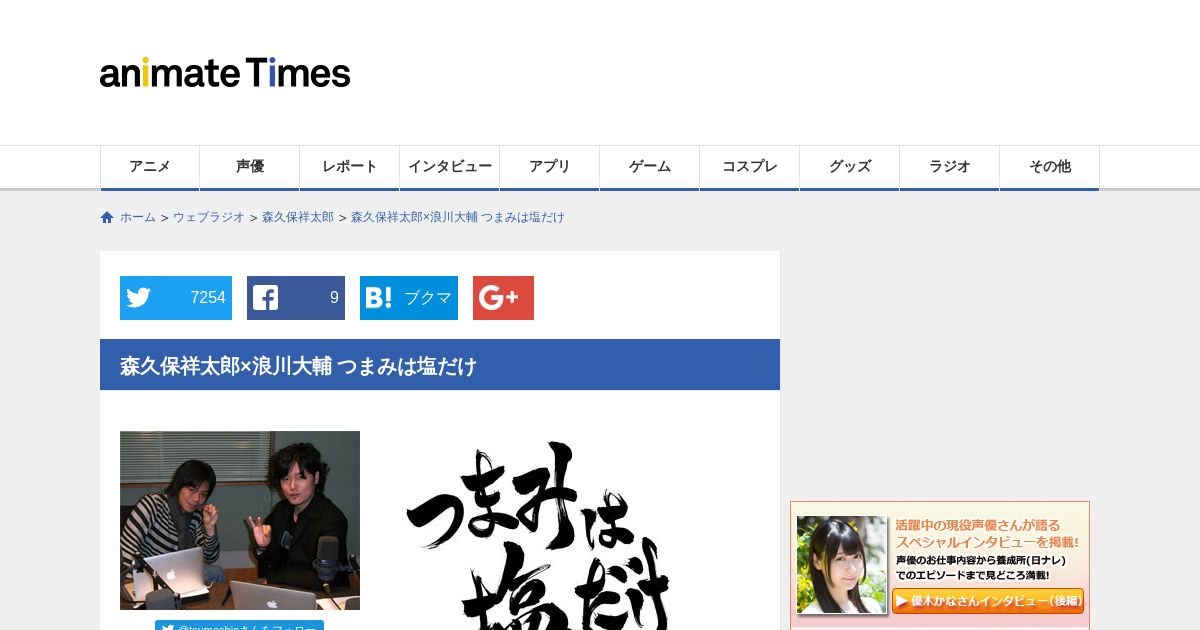Open the ラジオ menu tab
Viewport: 1200px width, 630px height.
click(x=950, y=167)
